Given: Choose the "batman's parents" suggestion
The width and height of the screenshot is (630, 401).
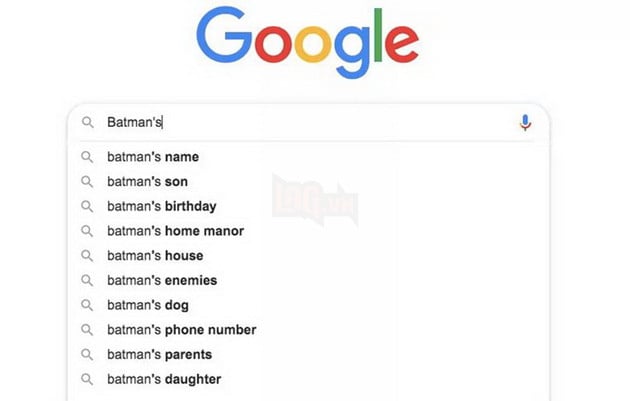Looking at the screenshot, I should click(x=159, y=355).
